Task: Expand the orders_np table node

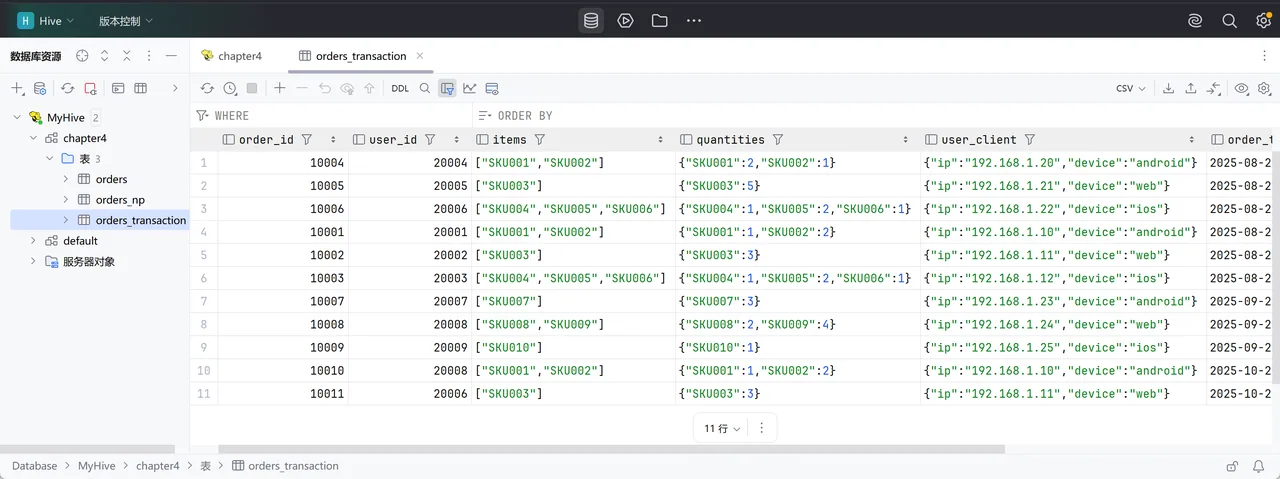Action: (x=66, y=200)
